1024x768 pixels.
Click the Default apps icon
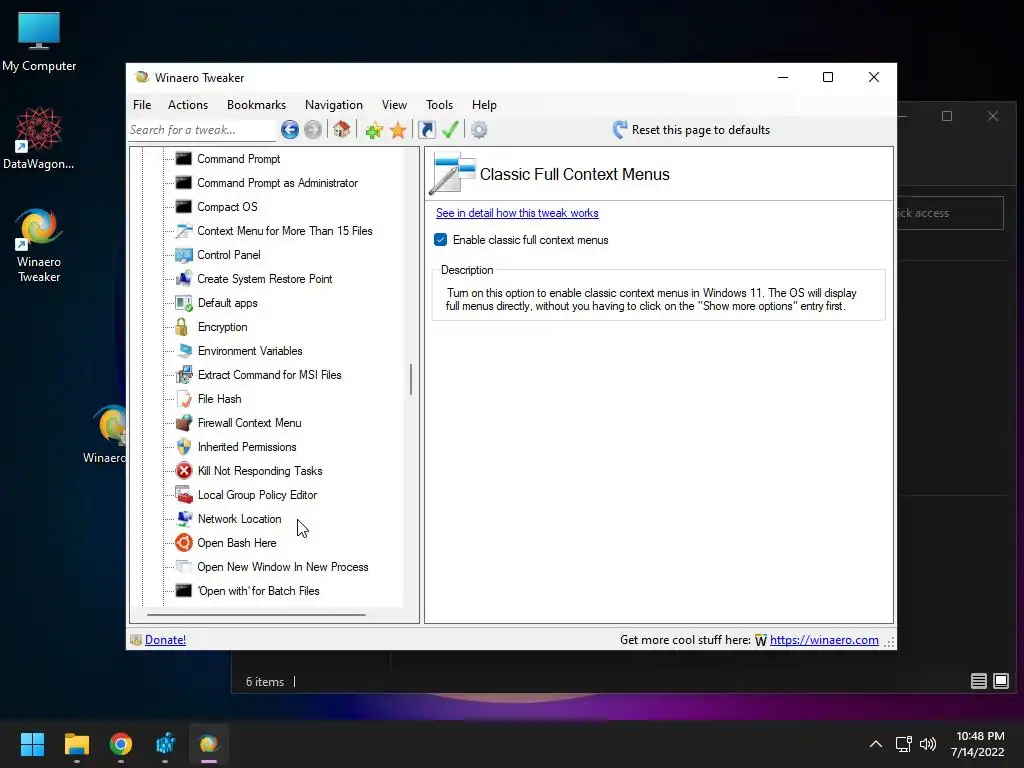click(184, 303)
